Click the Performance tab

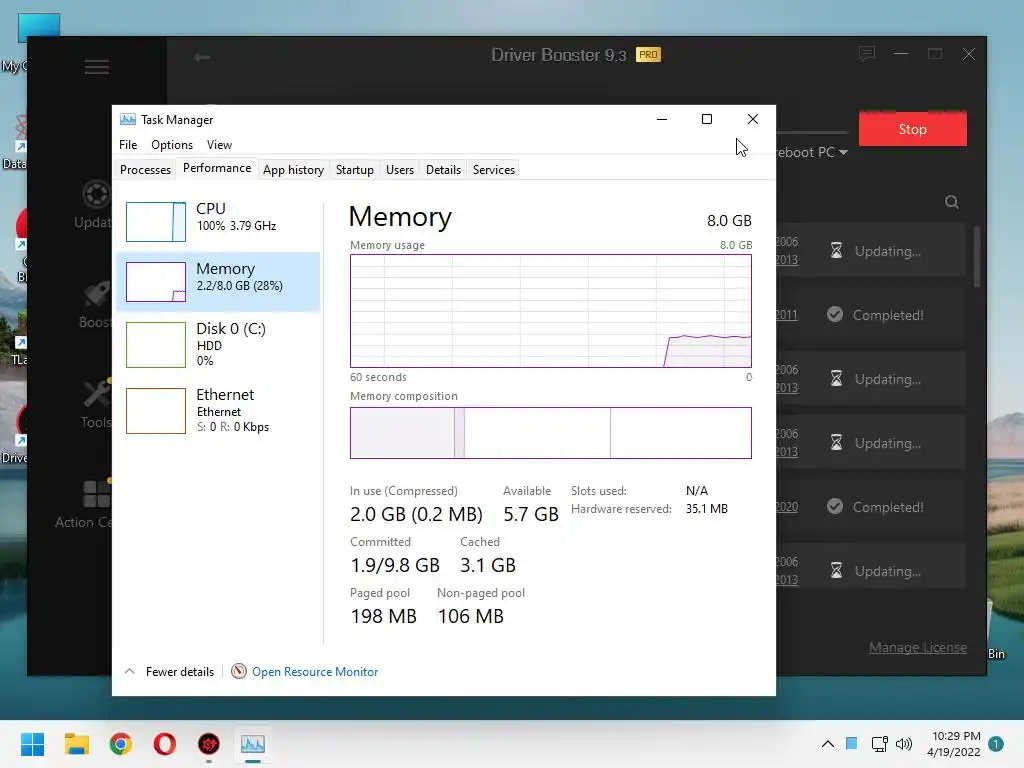217,168
